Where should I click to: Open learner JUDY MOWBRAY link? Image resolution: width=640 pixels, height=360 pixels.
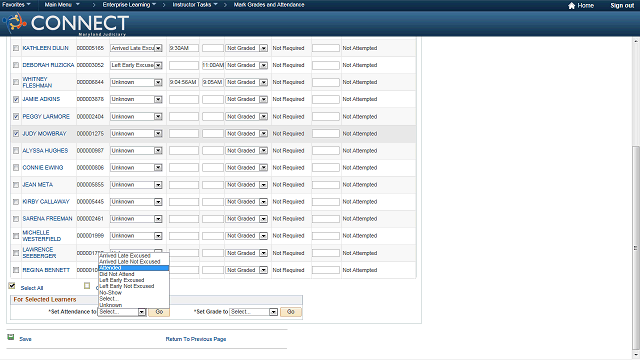(44, 133)
